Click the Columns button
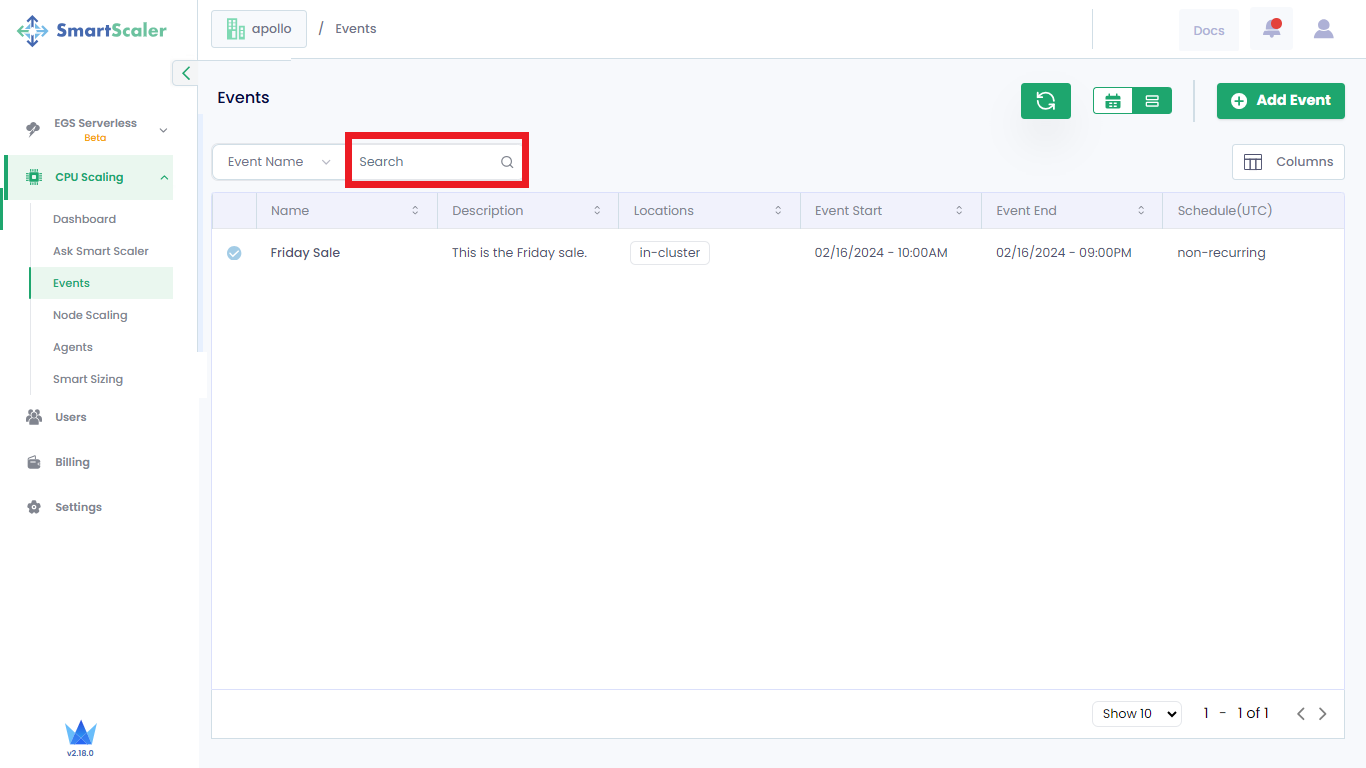This screenshot has height=768, width=1366. [x=1288, y=162]
